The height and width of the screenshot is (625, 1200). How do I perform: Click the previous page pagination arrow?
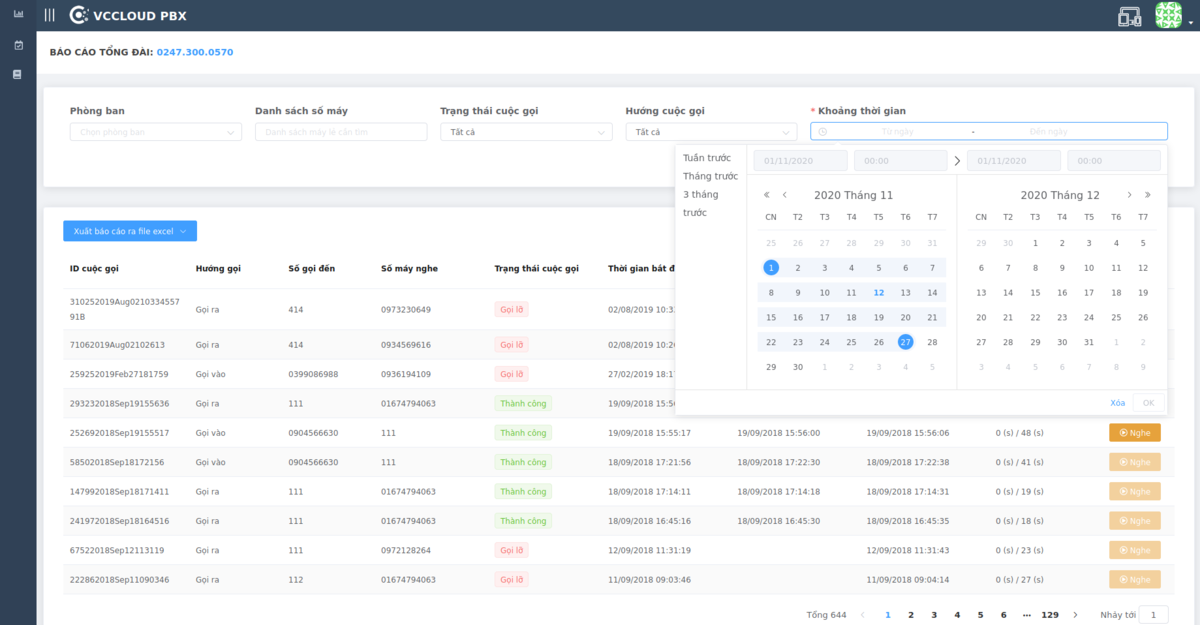[863, 615]
